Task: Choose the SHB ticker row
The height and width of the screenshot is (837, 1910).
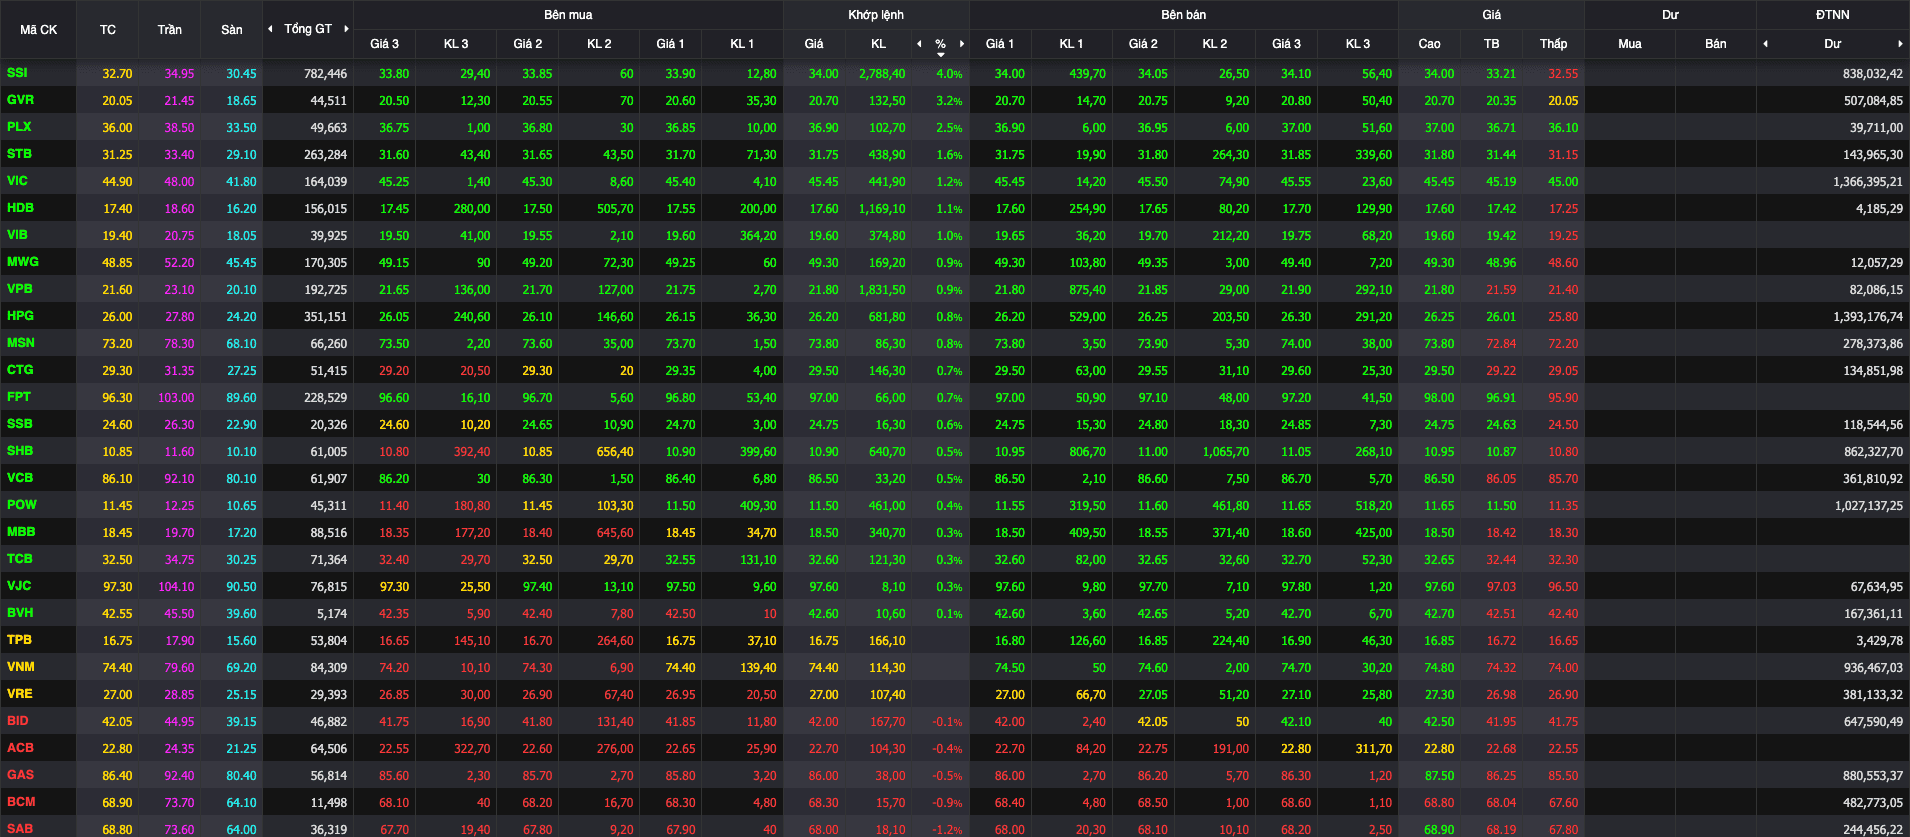Action: pos(19,451)
